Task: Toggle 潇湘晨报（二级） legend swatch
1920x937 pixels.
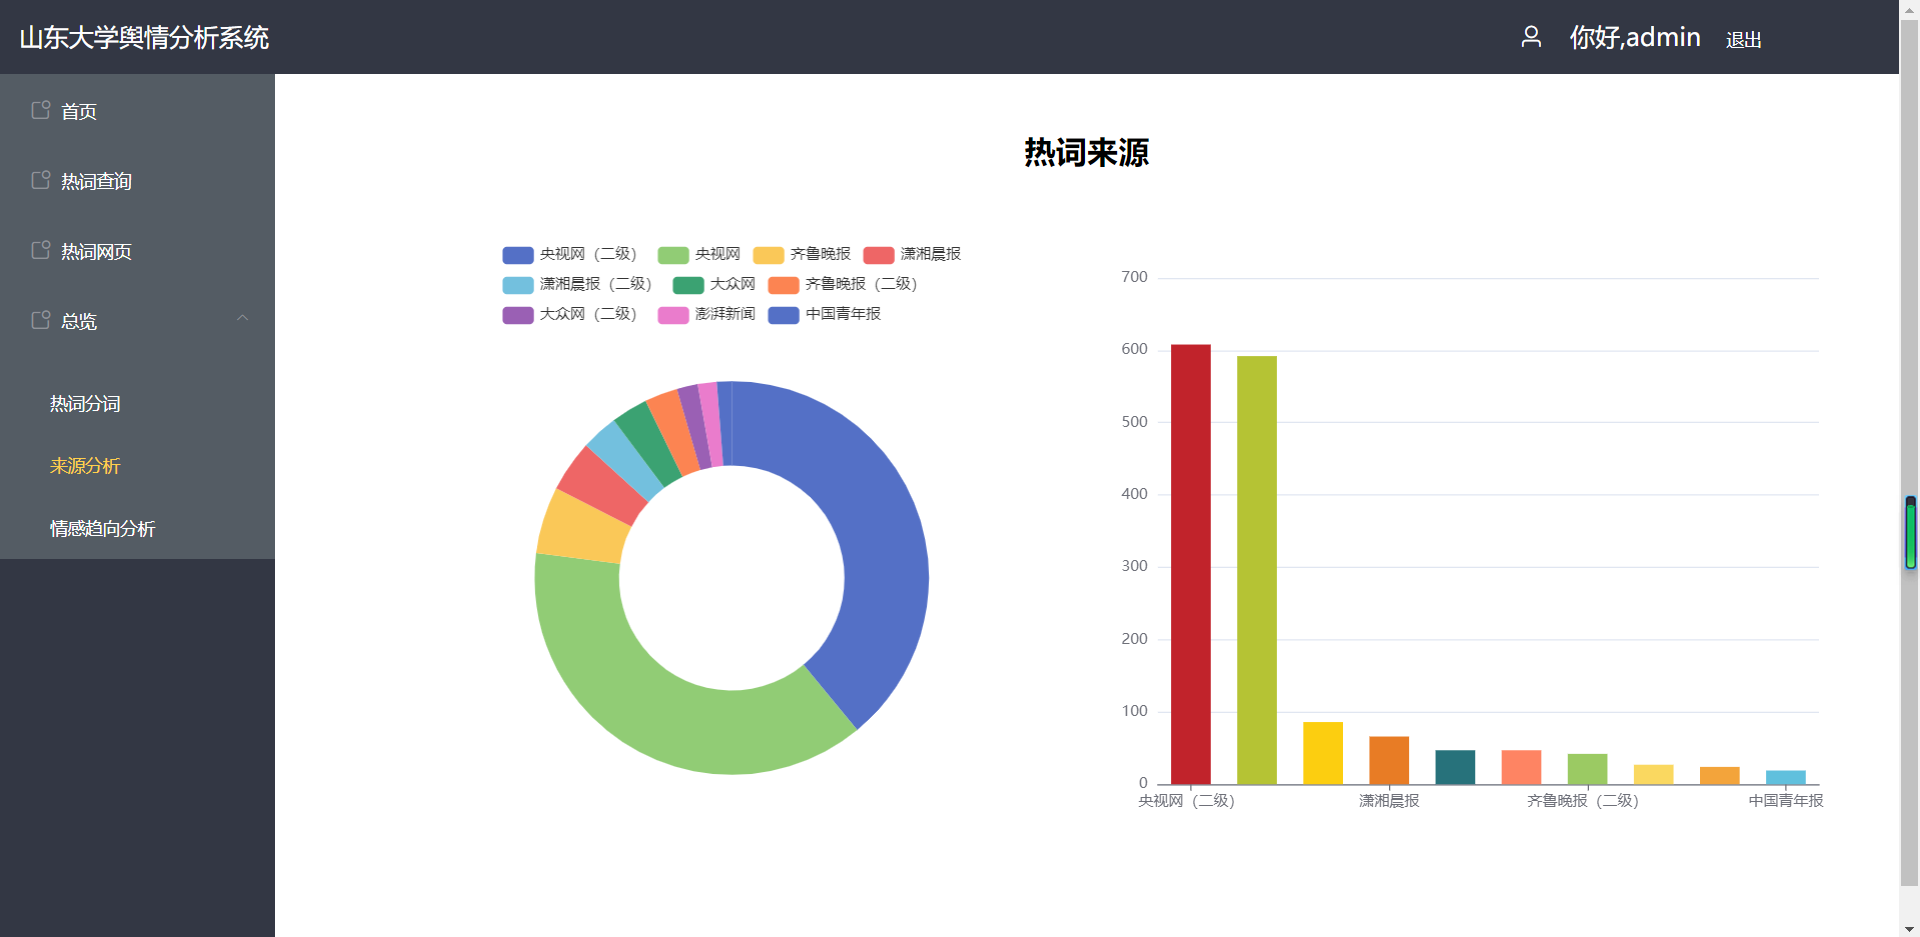Action: [518, 285]
